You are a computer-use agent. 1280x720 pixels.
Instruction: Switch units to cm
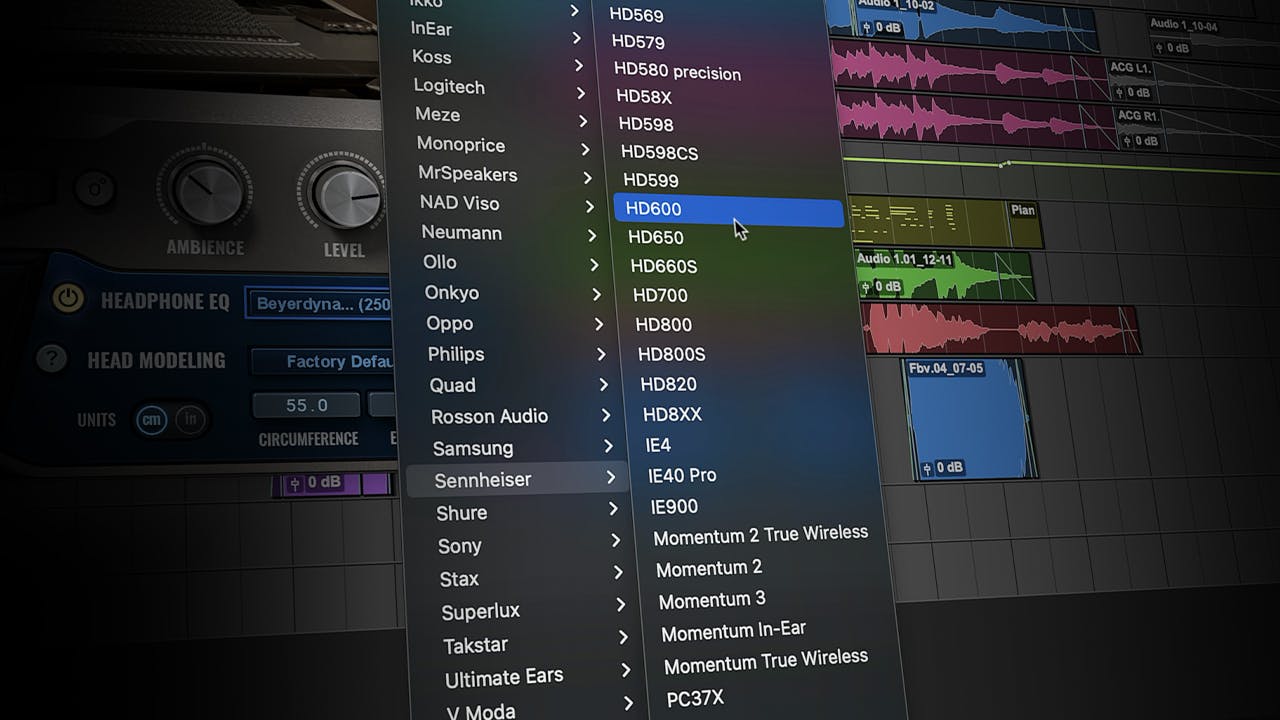151,420
